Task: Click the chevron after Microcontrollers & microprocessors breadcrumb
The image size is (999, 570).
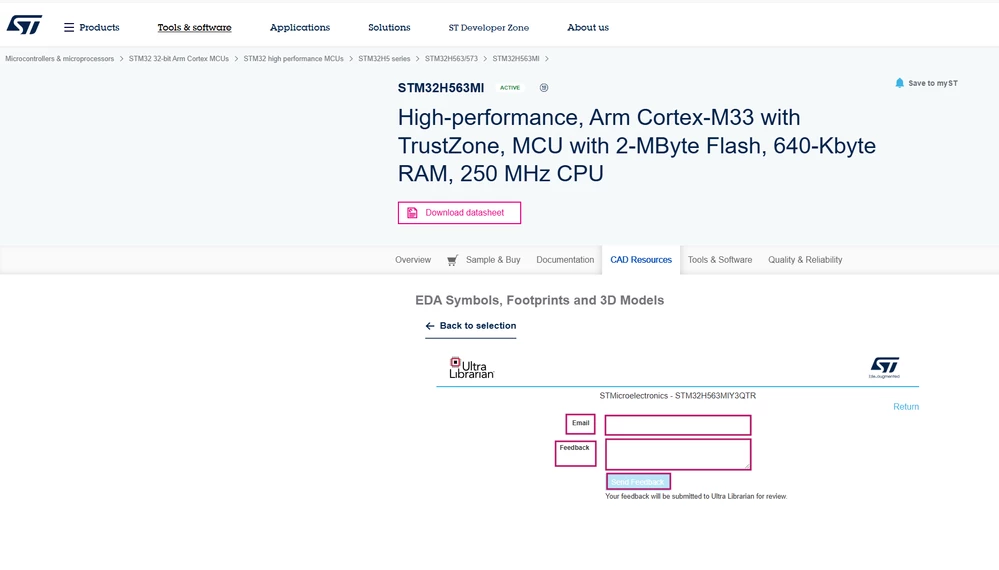Action: 121,59
